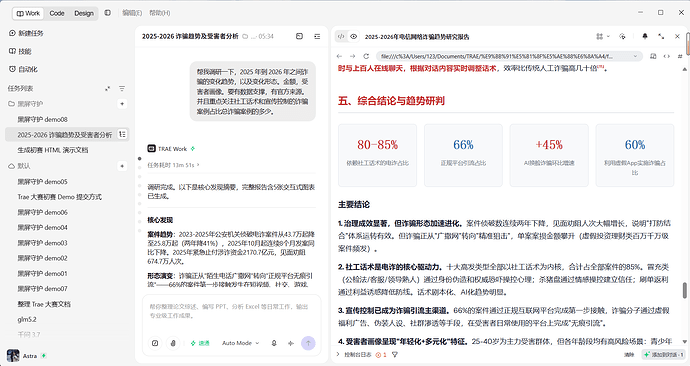Viewport: 690px width, 366px height.
Task: Collapse all in the 任务列表 header
Action: [107, 88]
